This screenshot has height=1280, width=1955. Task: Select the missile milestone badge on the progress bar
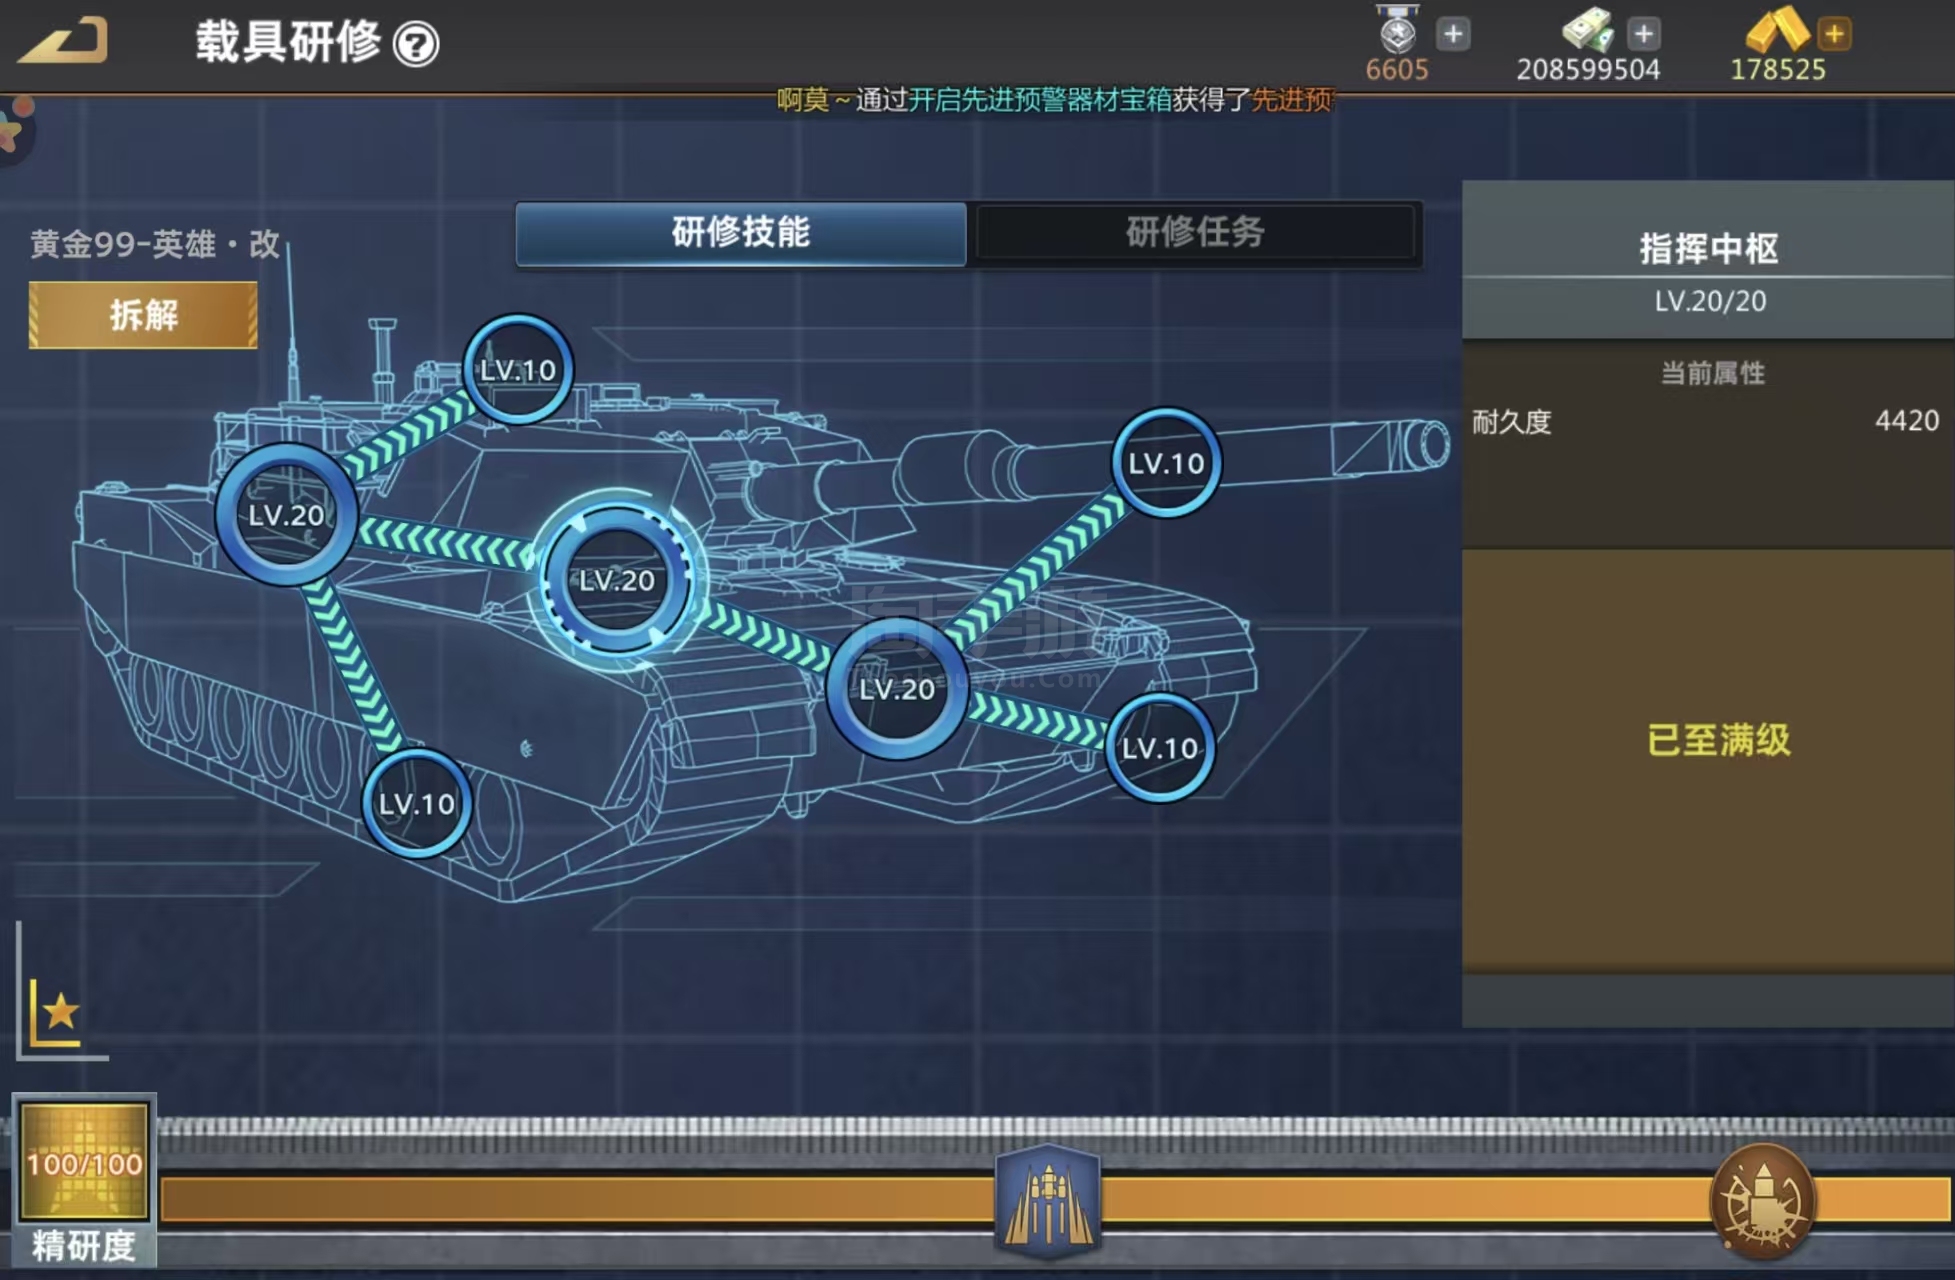tap(1048, 1199)
